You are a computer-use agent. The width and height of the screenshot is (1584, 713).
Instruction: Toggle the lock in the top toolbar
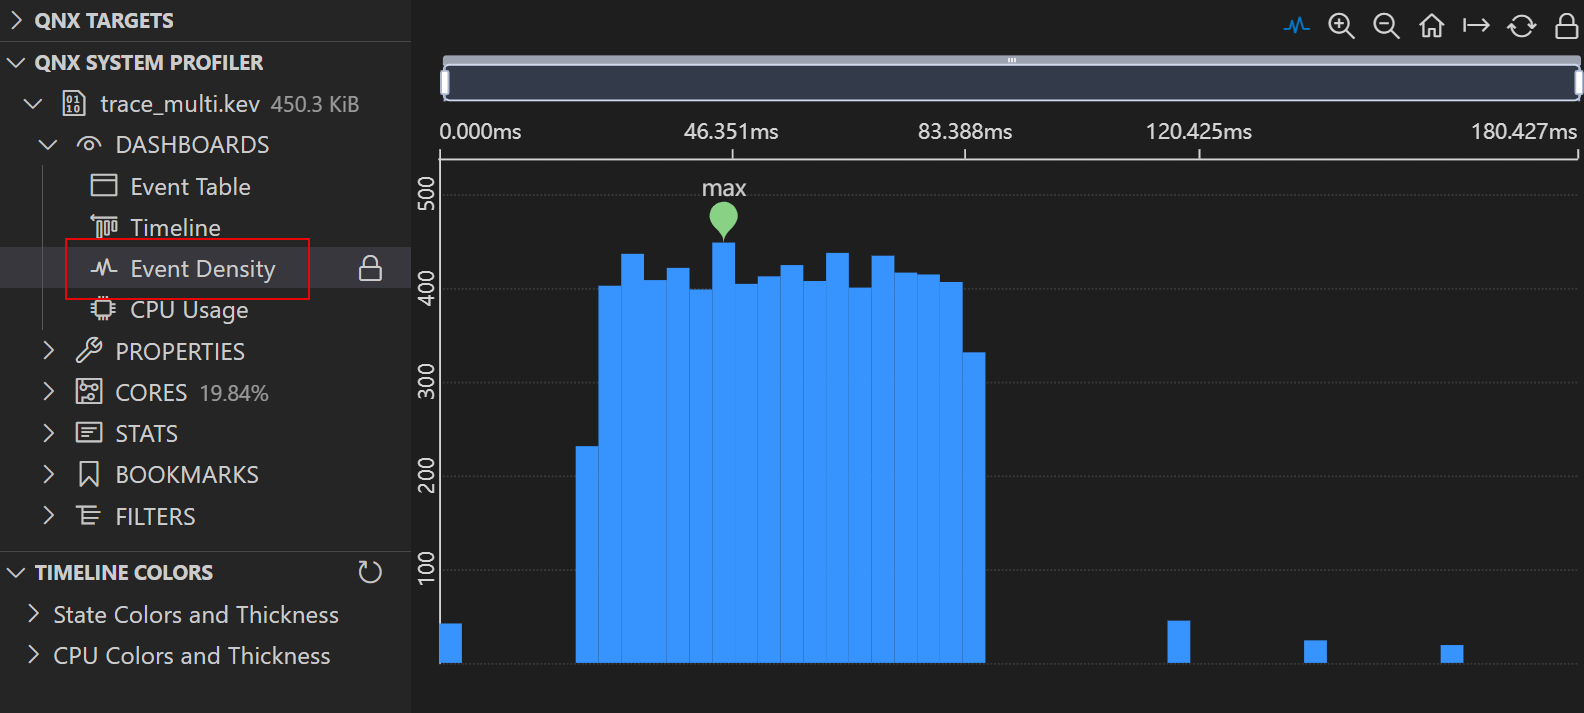click(x=1566, y=26)
